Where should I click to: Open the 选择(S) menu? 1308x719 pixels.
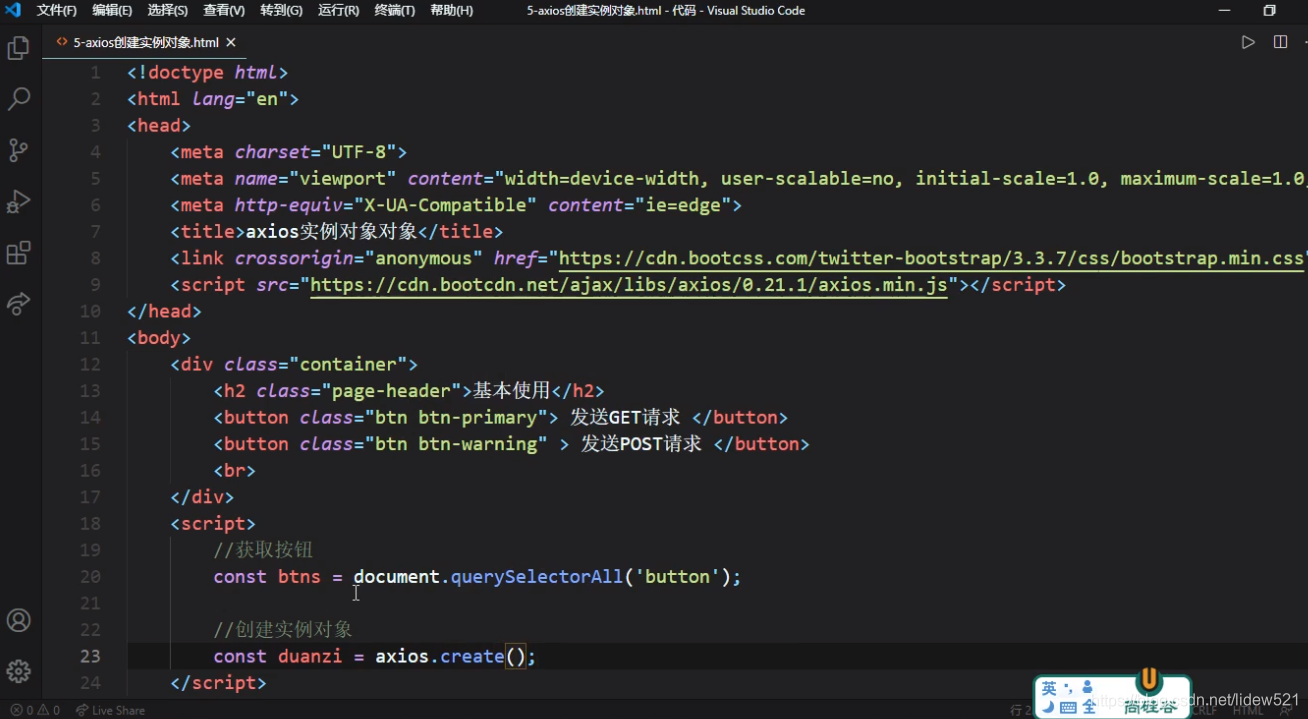[x=167, y=10]
